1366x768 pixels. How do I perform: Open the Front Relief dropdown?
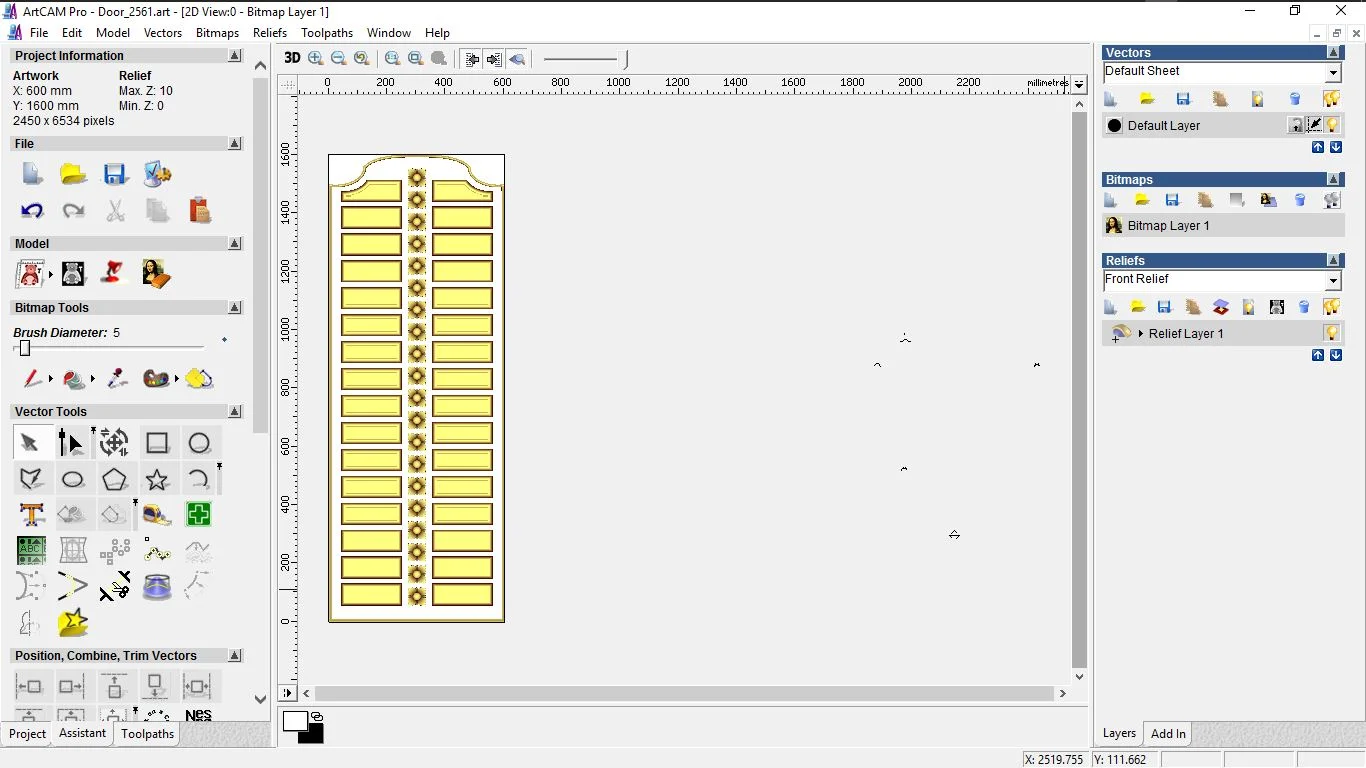coord(1333,281)
